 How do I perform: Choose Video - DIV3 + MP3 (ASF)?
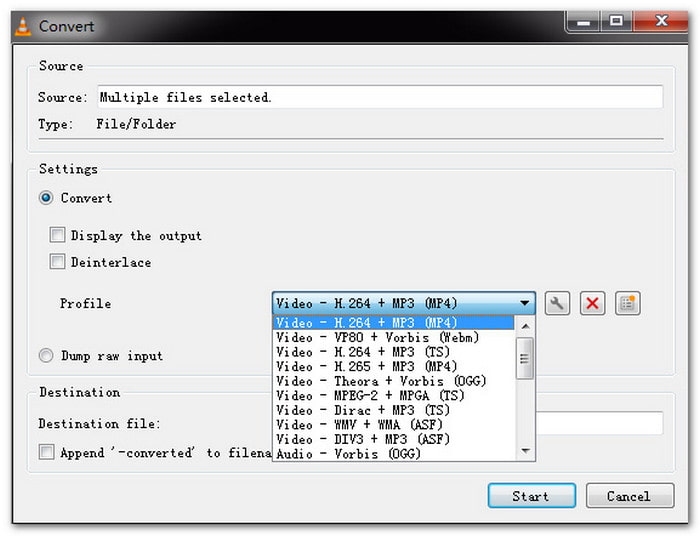coord(393,439)
